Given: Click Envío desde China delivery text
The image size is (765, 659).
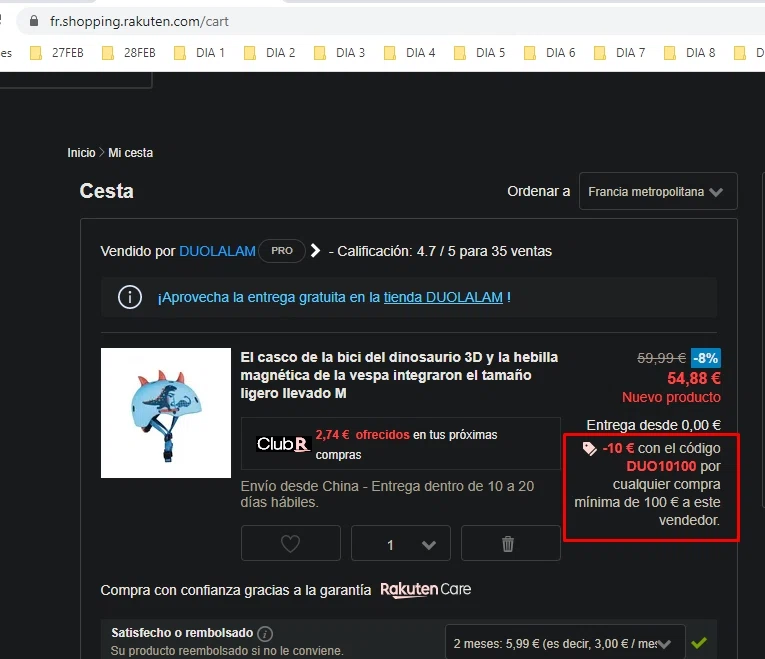Looking at the screenshot, I should (x=387, y=494).
